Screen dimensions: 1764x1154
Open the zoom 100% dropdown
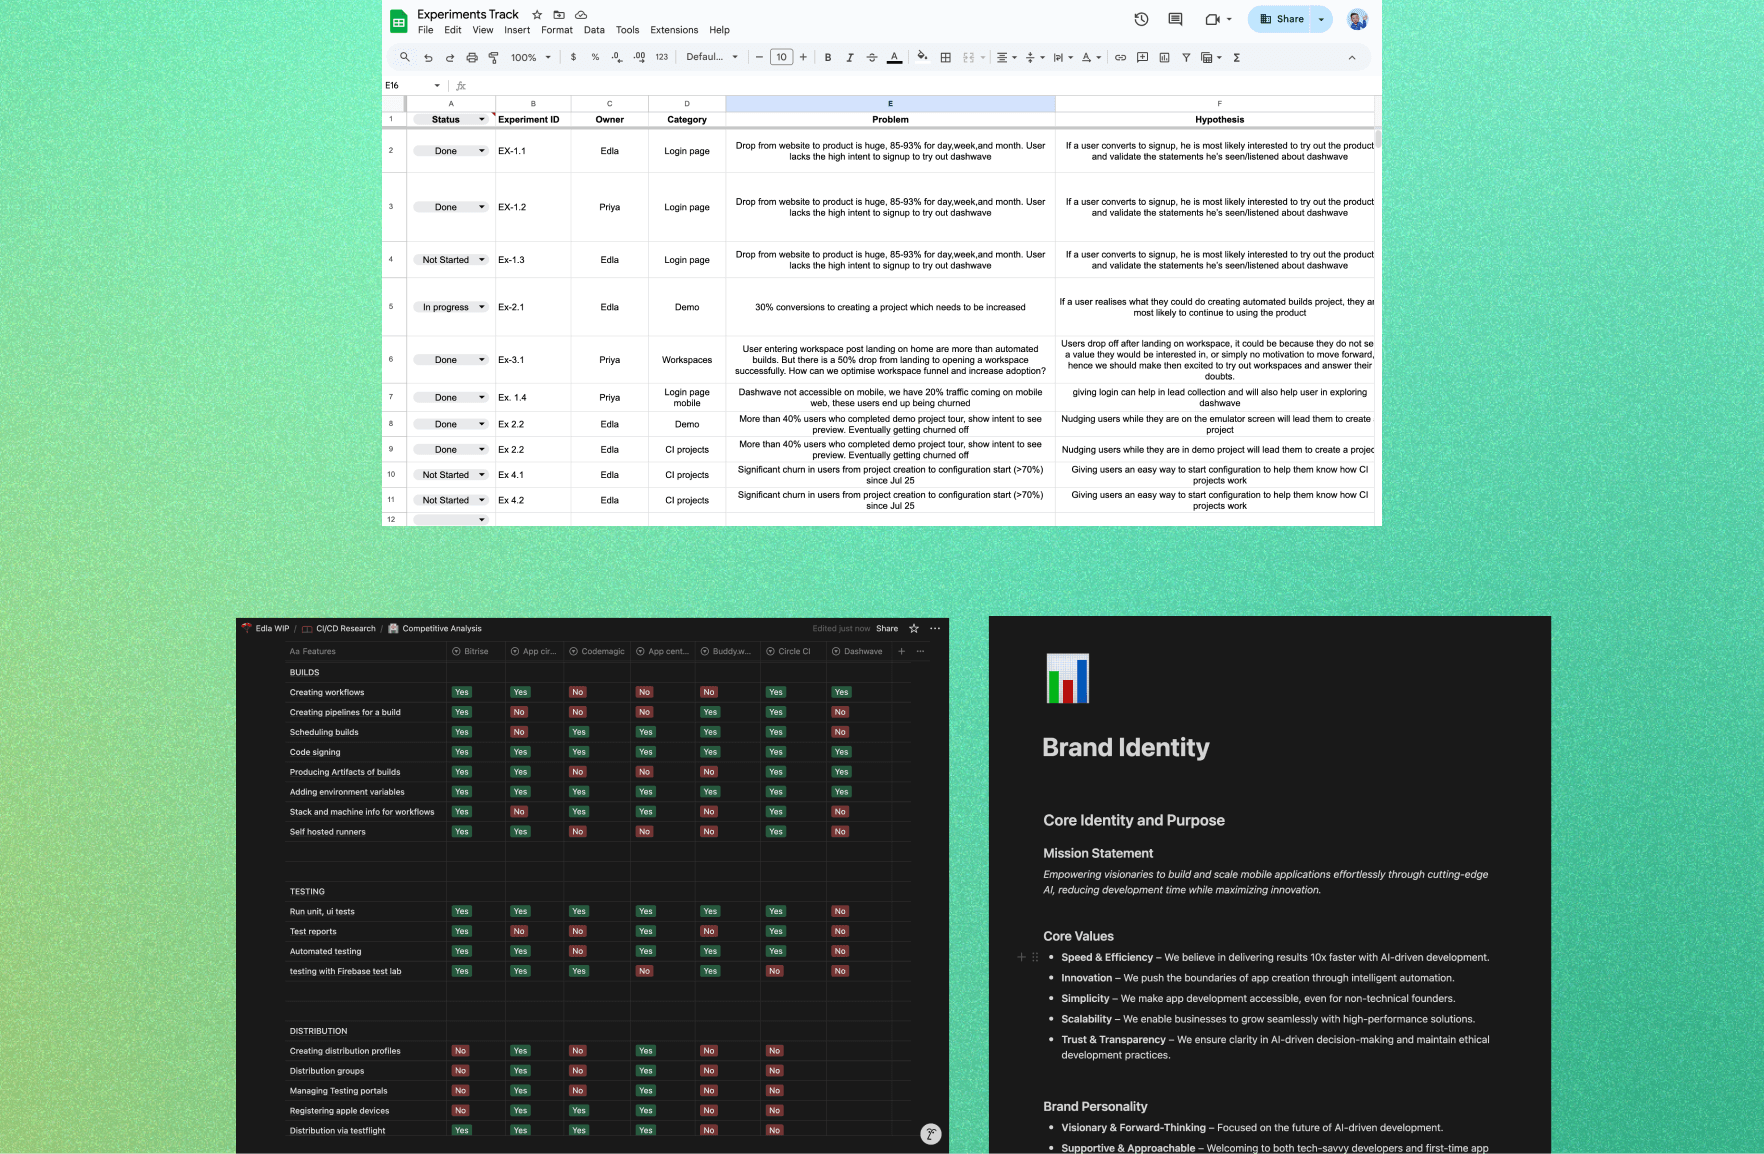pos(530,57)
